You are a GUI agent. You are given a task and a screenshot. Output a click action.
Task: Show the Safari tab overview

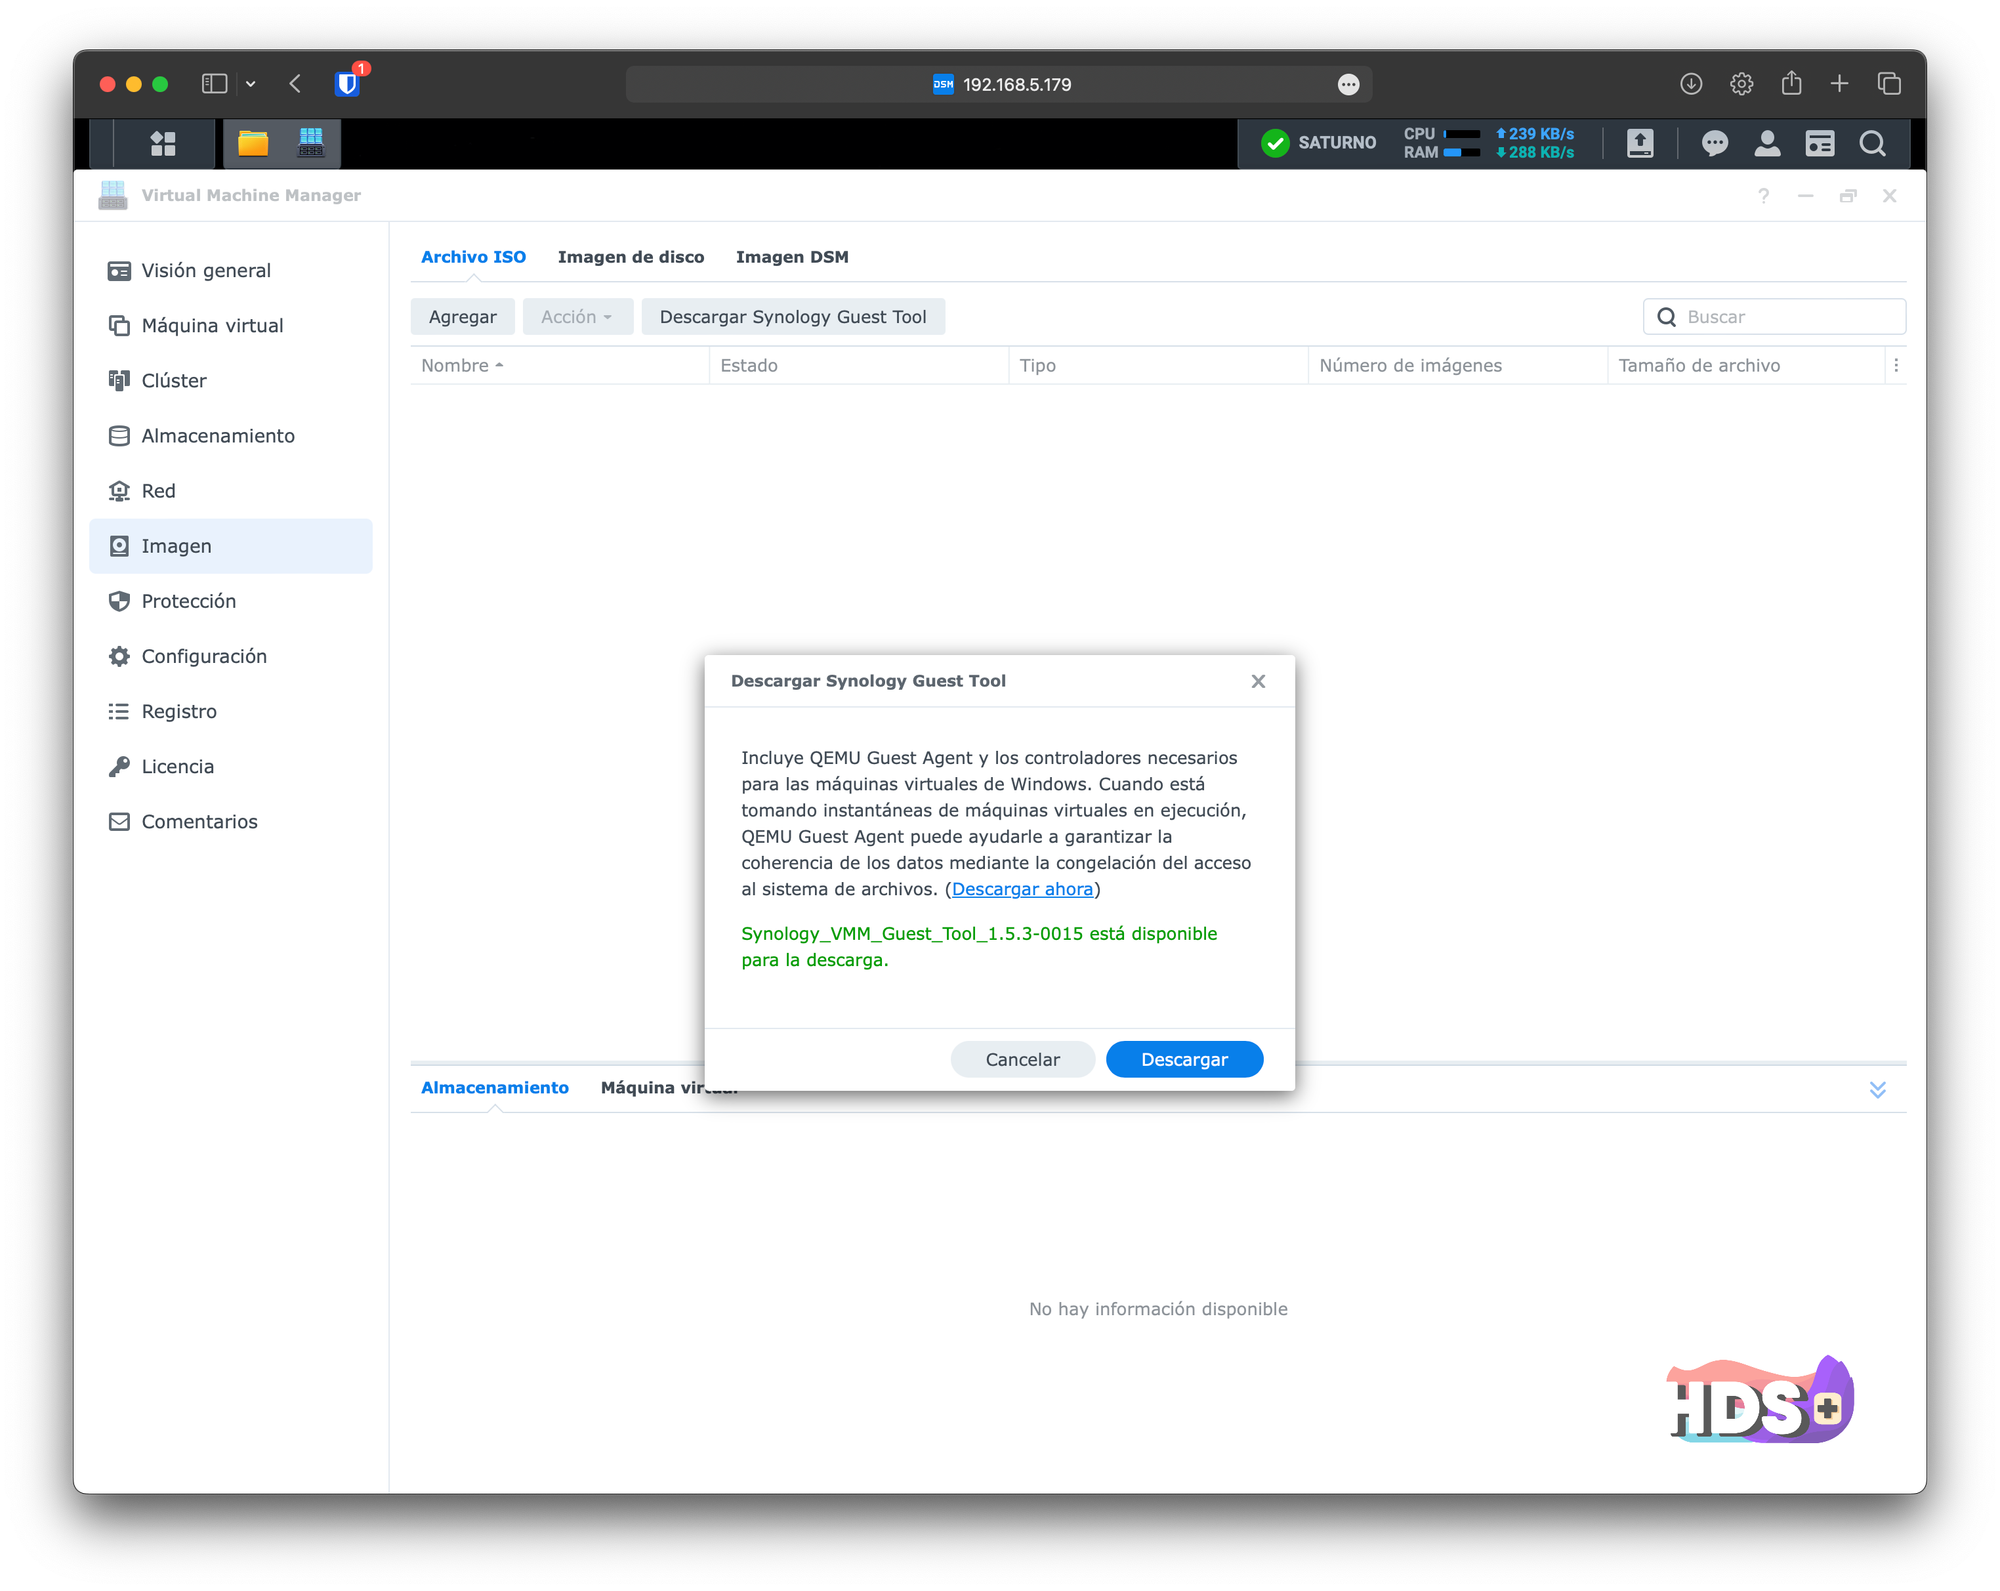(x=1889, y=84)
